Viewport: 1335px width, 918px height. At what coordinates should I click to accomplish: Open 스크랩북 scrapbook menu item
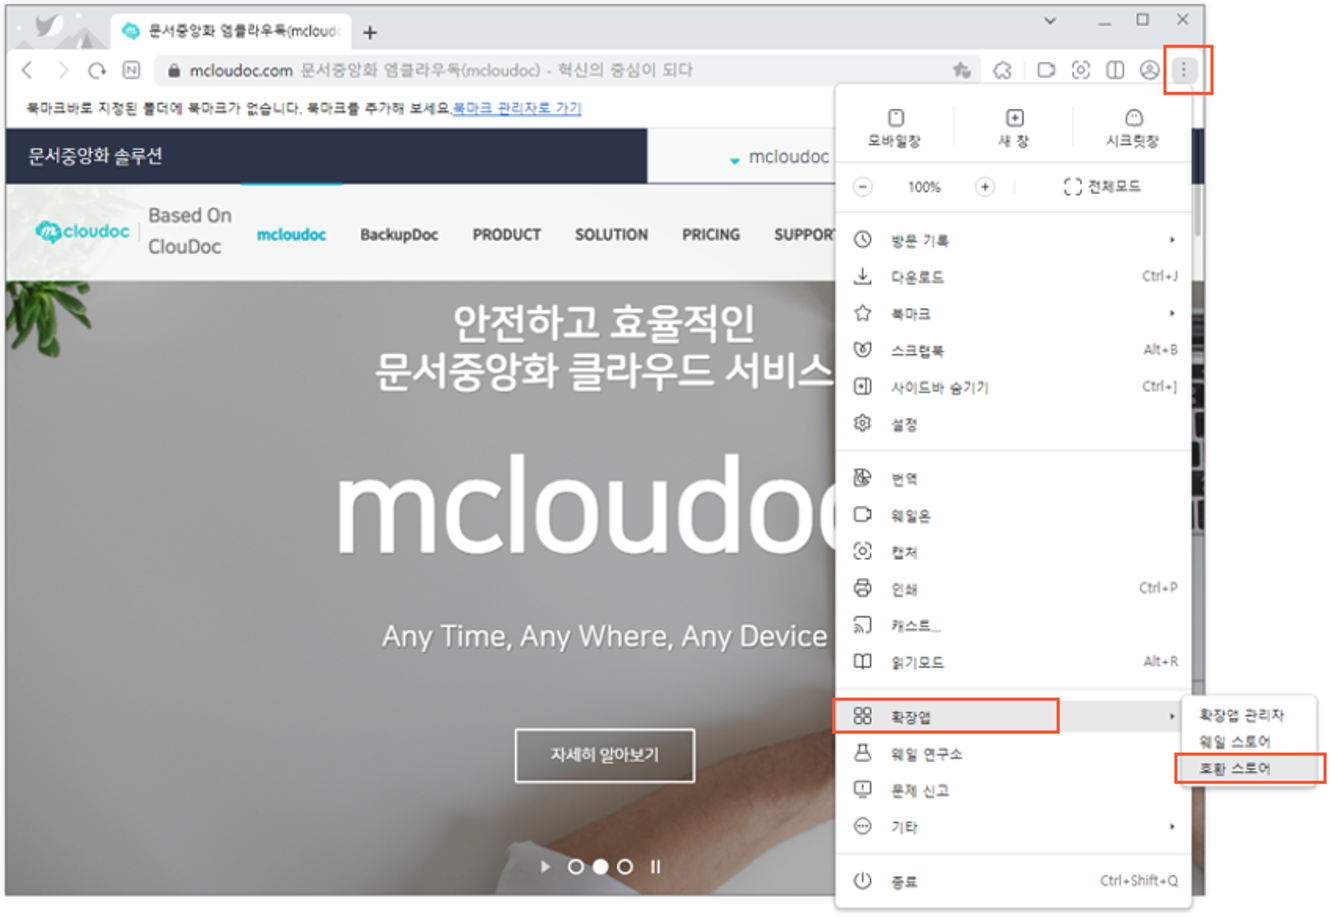point(1013,351)
